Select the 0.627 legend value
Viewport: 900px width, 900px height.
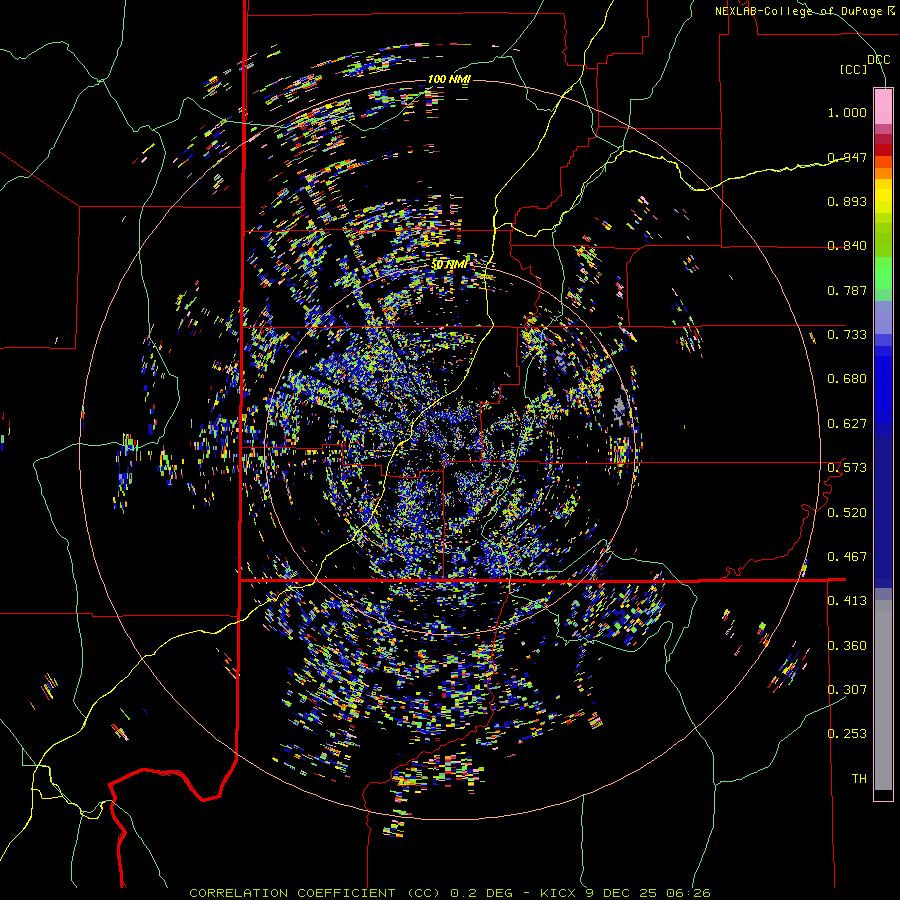click(x=847, y=424)
